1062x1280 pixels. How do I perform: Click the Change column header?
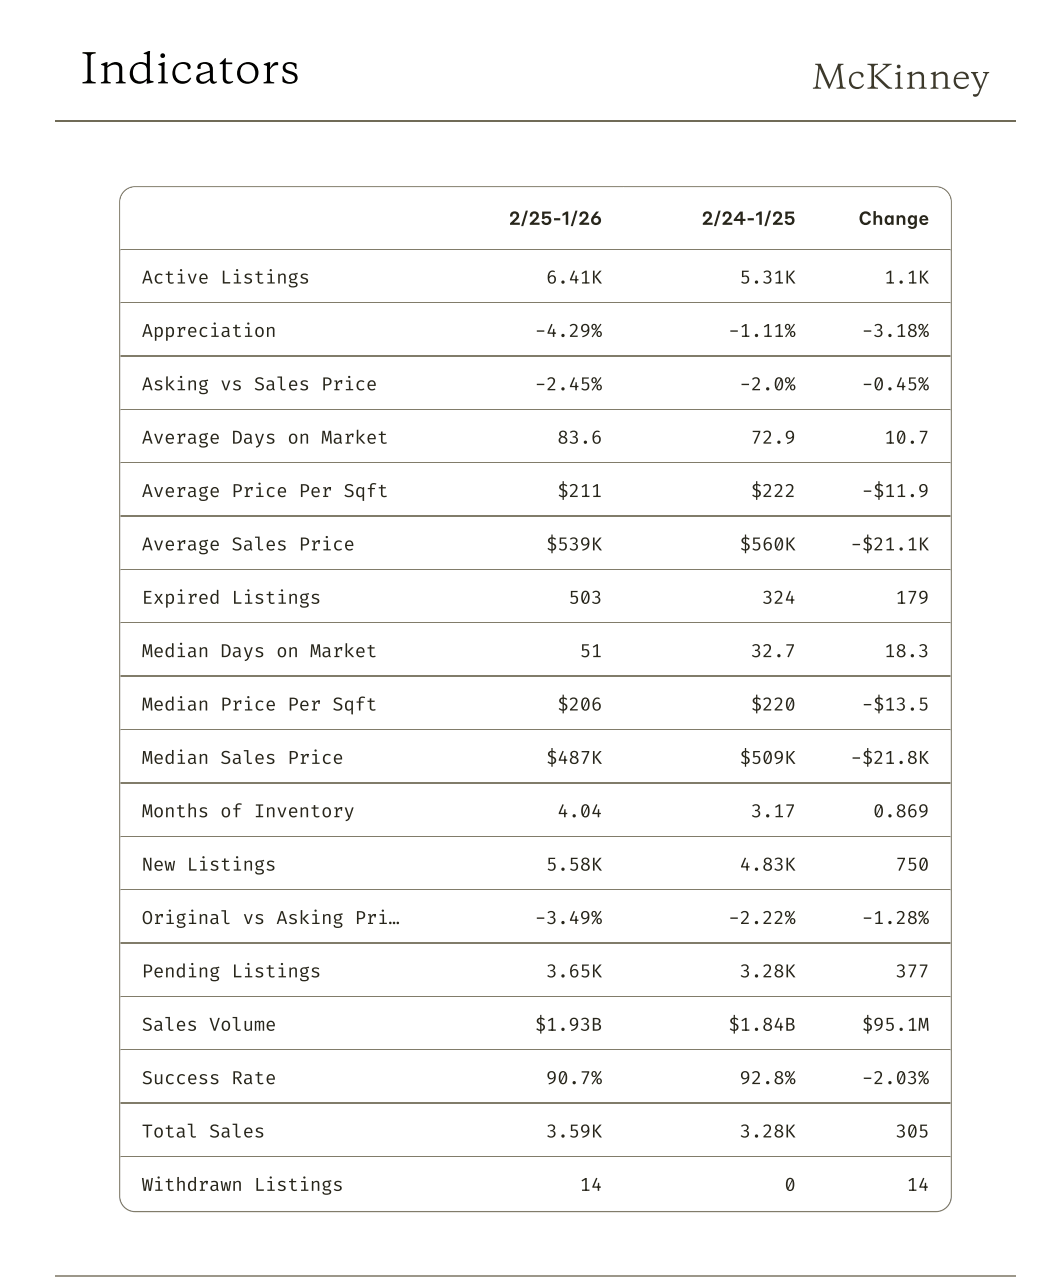[893, 219]
